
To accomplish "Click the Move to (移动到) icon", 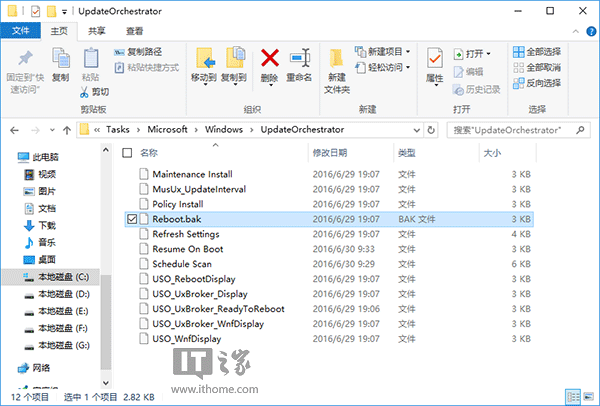I will pyautogui.click(x=205, y=60).
